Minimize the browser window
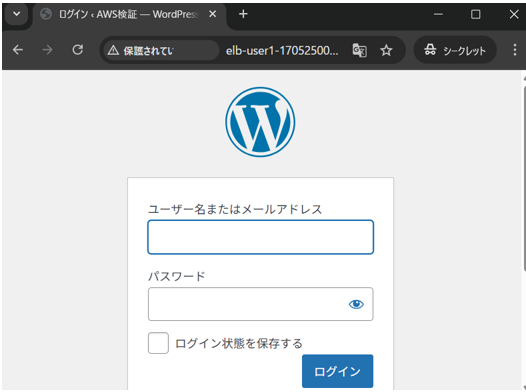Viewport: 526px width, 392px height. 438,14
